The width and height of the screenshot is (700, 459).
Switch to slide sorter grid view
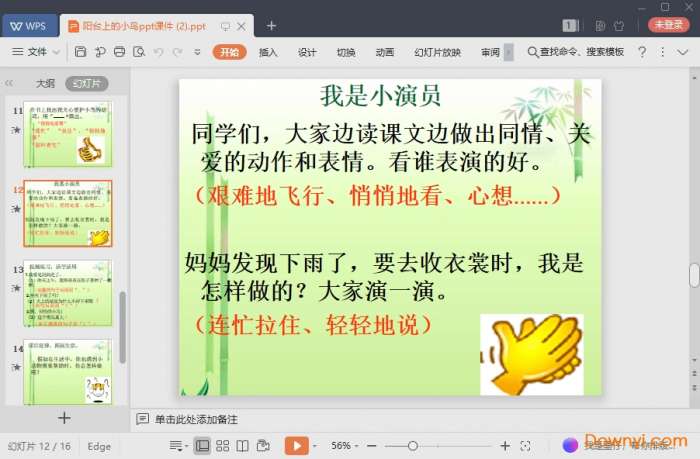pos(222,446)
